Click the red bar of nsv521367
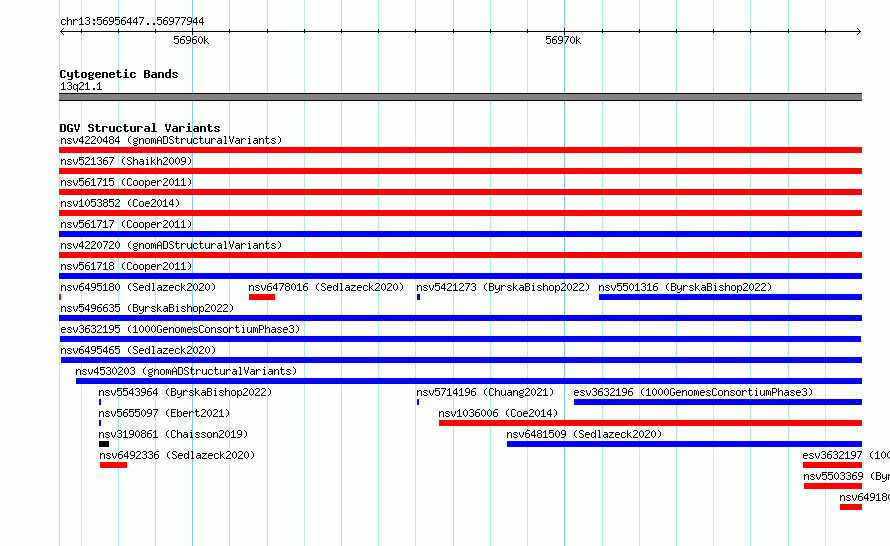The height and width of the screenshot is (546, 890). [x=460, y=171]
